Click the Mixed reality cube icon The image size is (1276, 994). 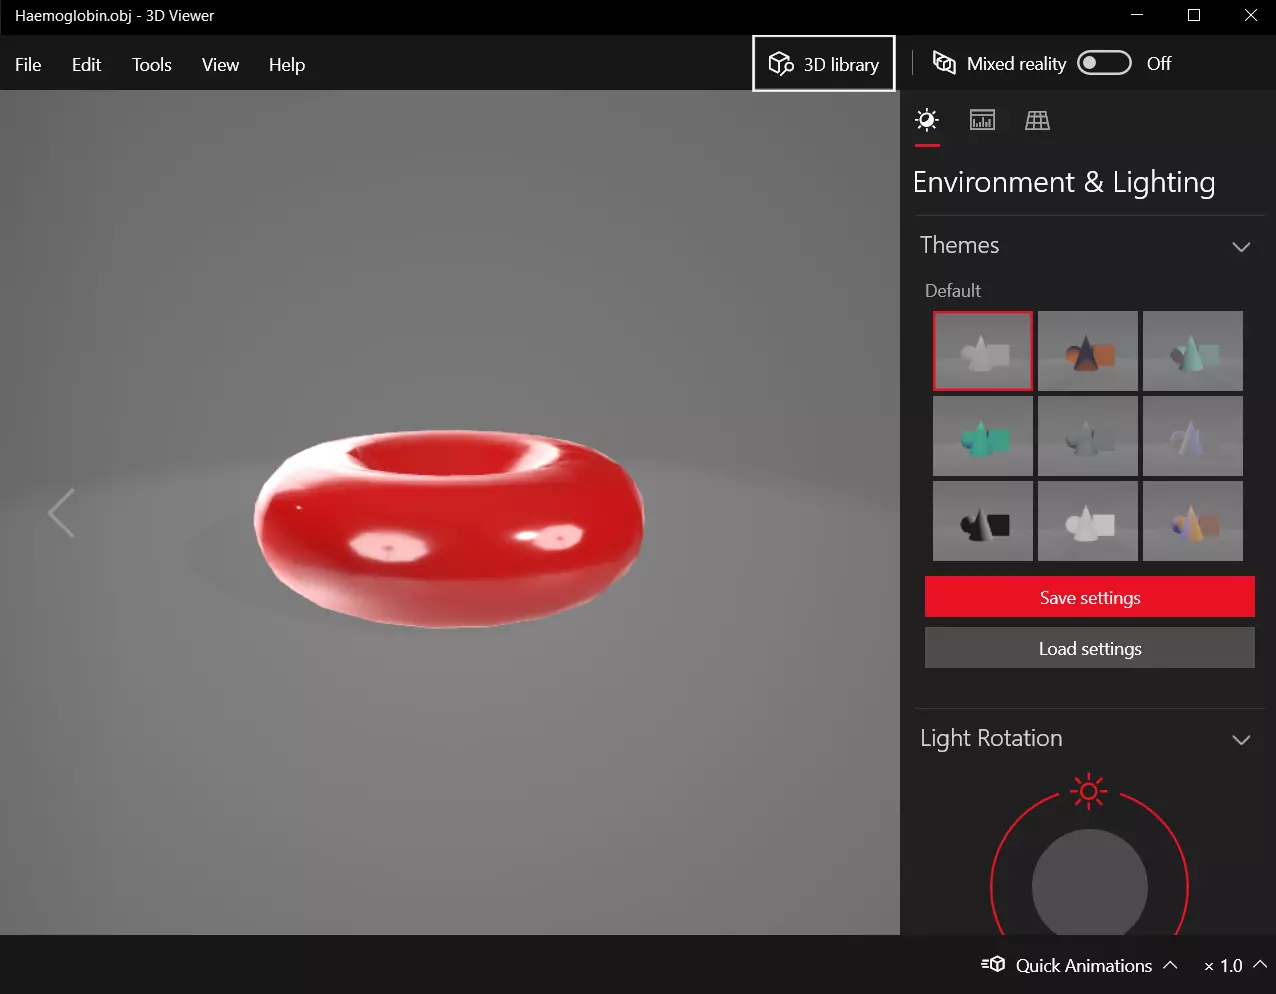tap(944, 63)
